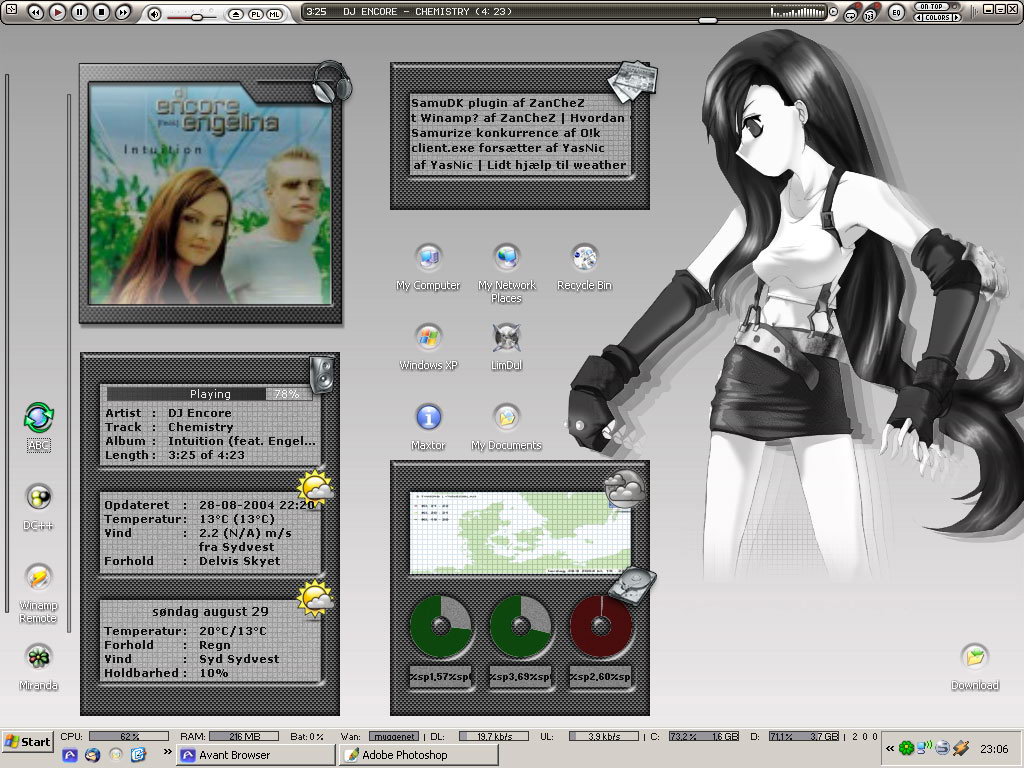This screenshot has height=768, width=1024.
Task: Click the weather map thumbnail
Action: coord(520,534)
